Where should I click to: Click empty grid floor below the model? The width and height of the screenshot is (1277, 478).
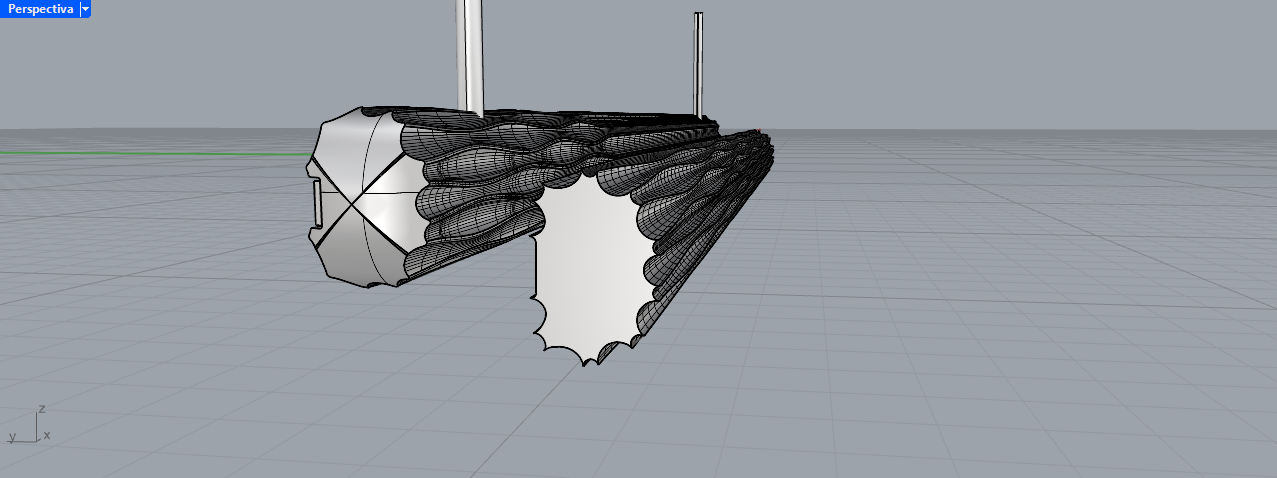640,420
